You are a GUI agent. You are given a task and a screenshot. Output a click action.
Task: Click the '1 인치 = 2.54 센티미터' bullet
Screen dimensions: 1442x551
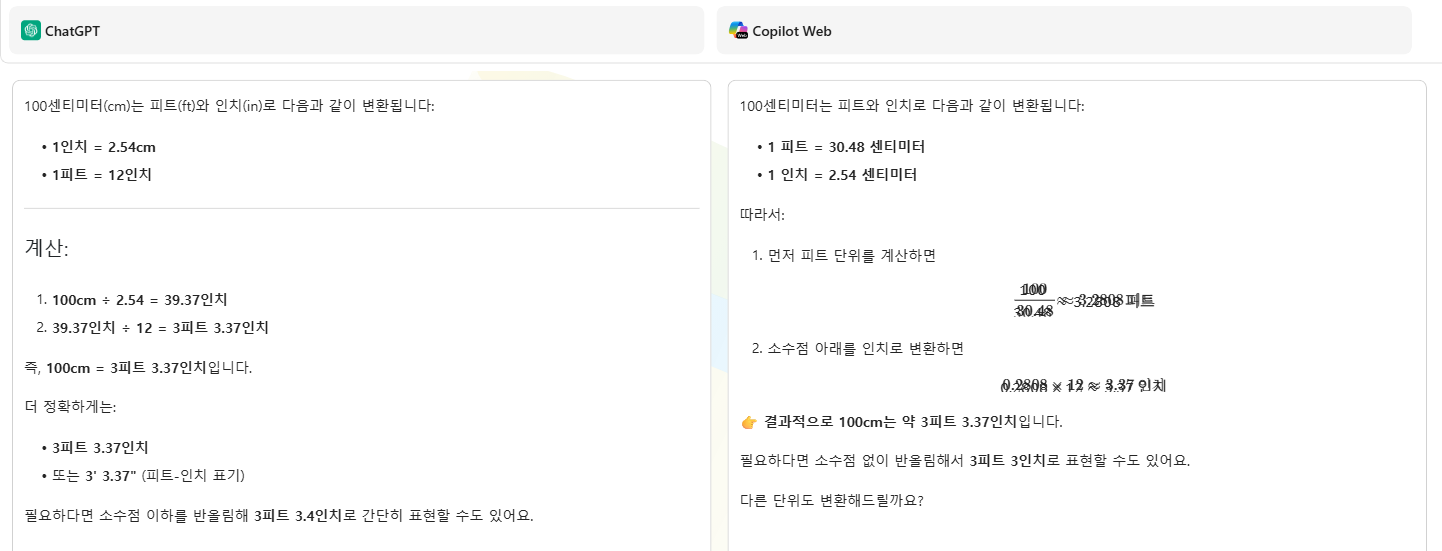coord(842,175)
